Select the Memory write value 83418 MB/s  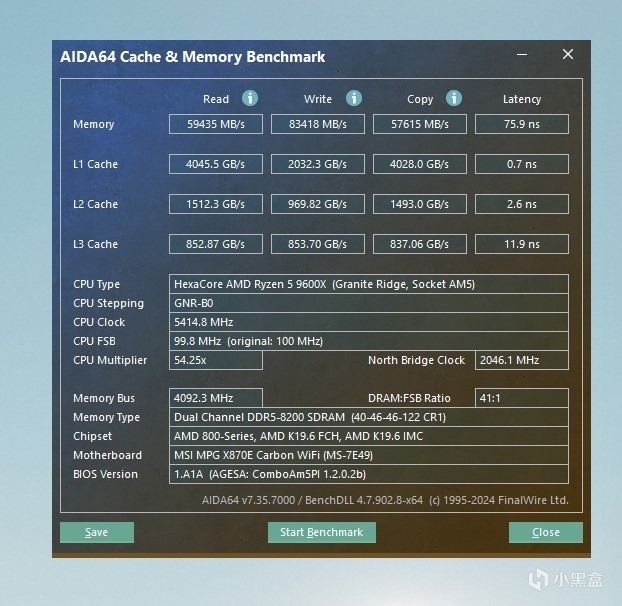click(x=318, y=124)
